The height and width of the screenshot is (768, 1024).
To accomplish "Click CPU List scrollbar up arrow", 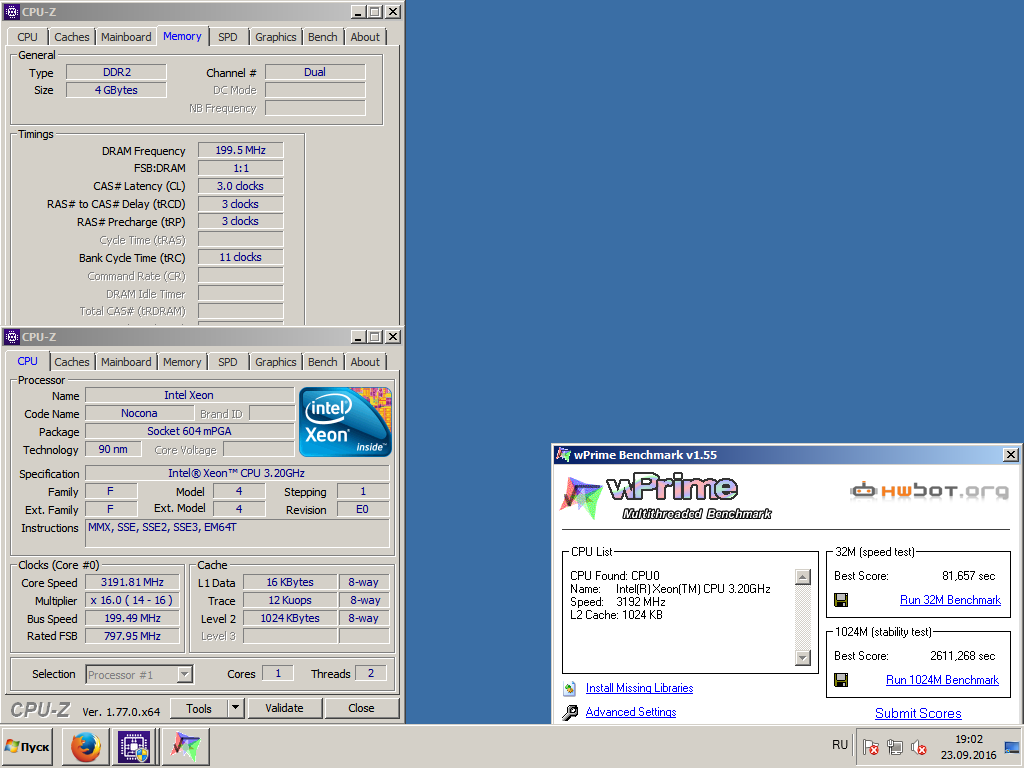I will tap(803, 577).
